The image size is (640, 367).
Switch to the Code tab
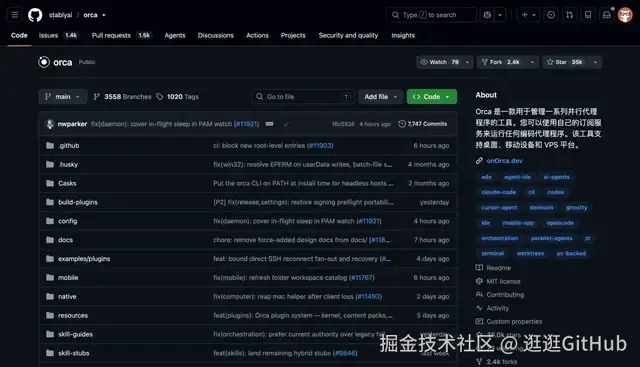(19, 36)
